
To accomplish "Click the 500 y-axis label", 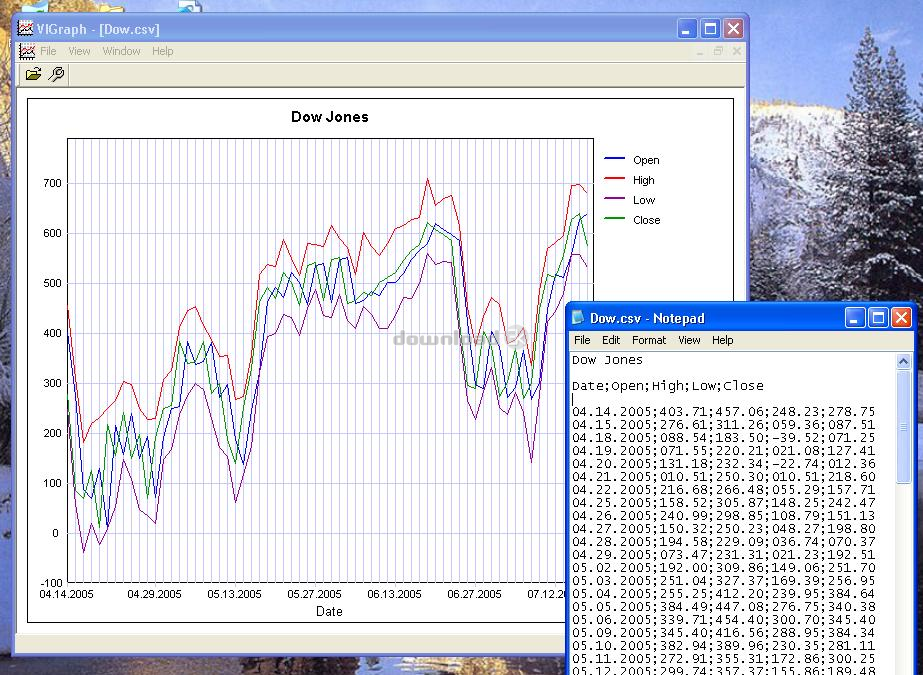I will [x=52, y=283].
